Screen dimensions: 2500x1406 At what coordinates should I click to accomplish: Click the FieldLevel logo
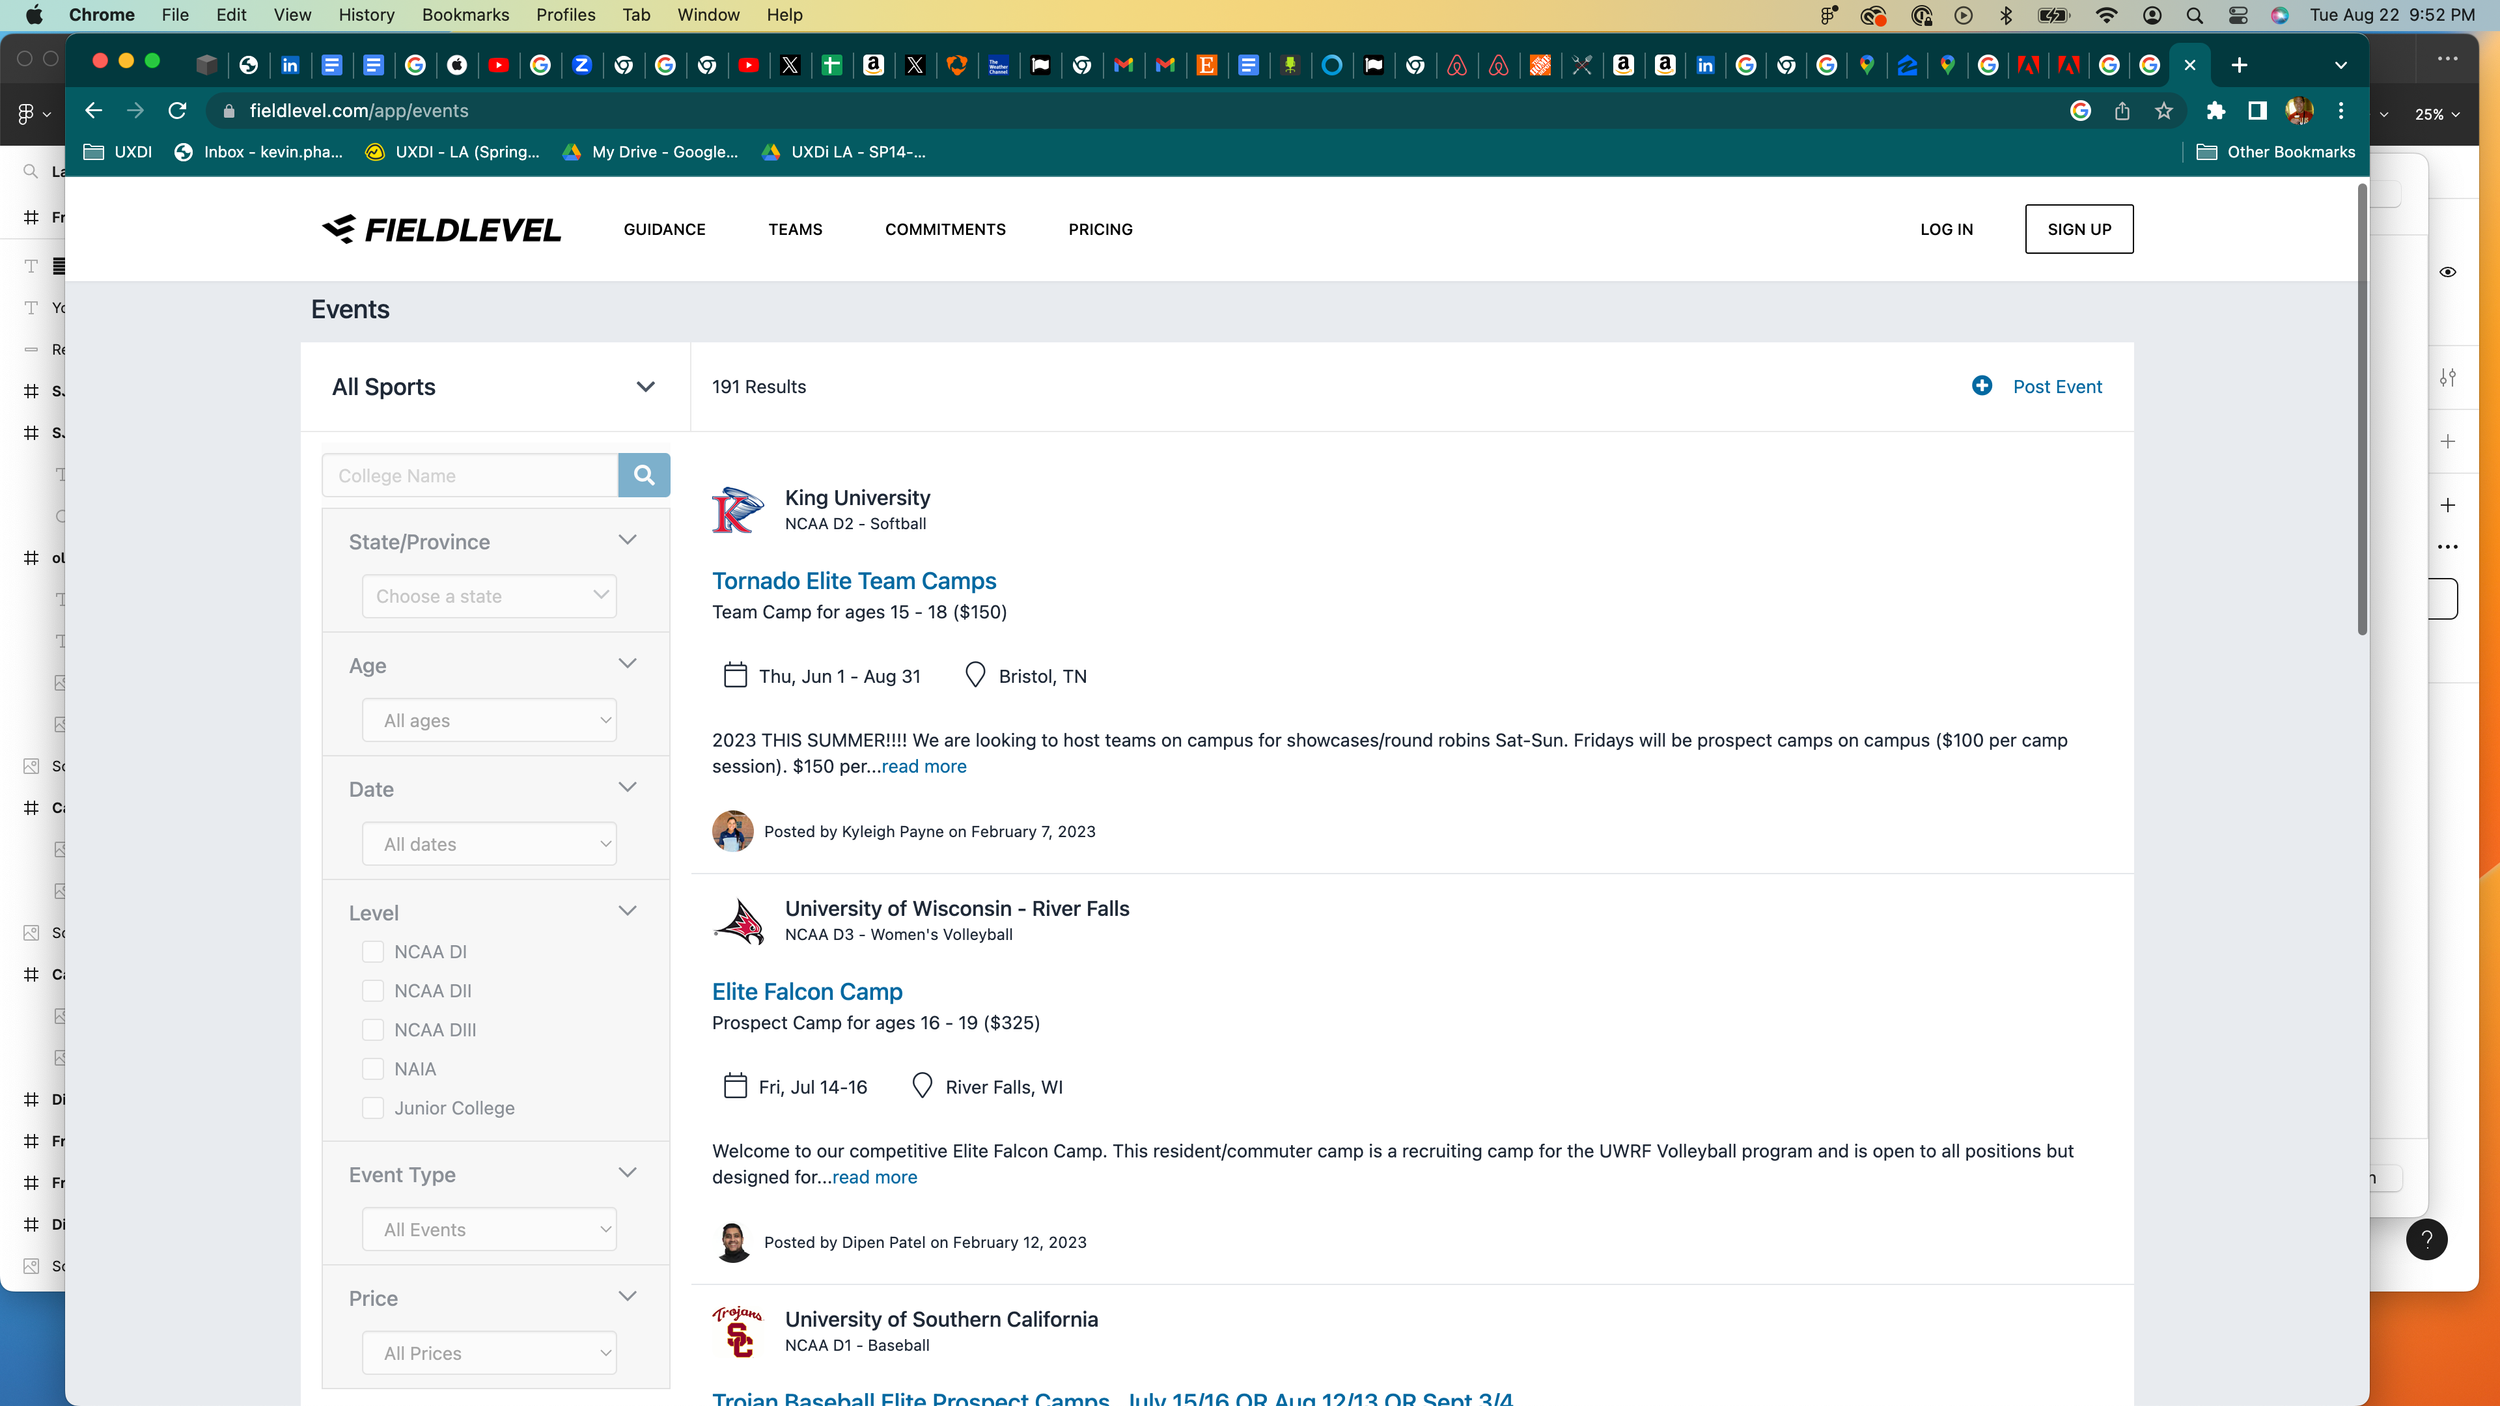441,229
